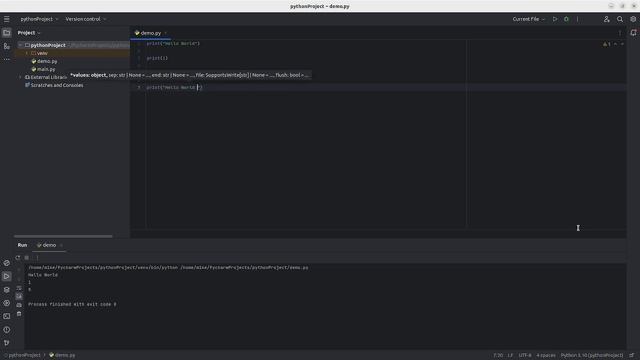
Task: Open Python Console layers icon
Action: (7, 290)
